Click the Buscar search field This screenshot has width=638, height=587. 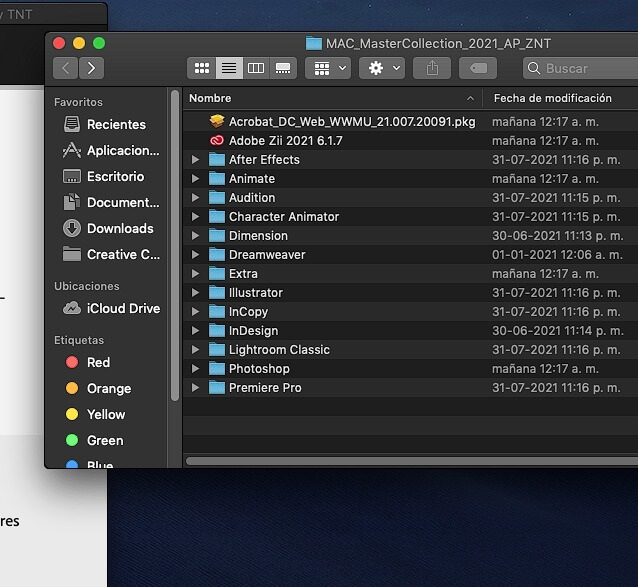[x=581, y=68]
